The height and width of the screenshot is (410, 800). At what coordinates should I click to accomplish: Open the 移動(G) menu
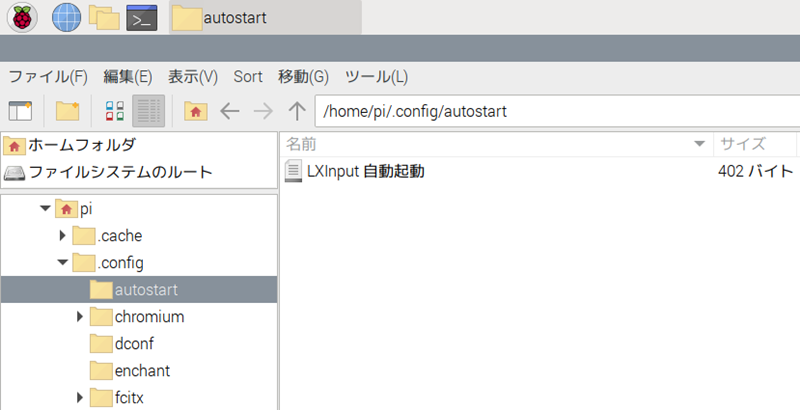(303, 77)
